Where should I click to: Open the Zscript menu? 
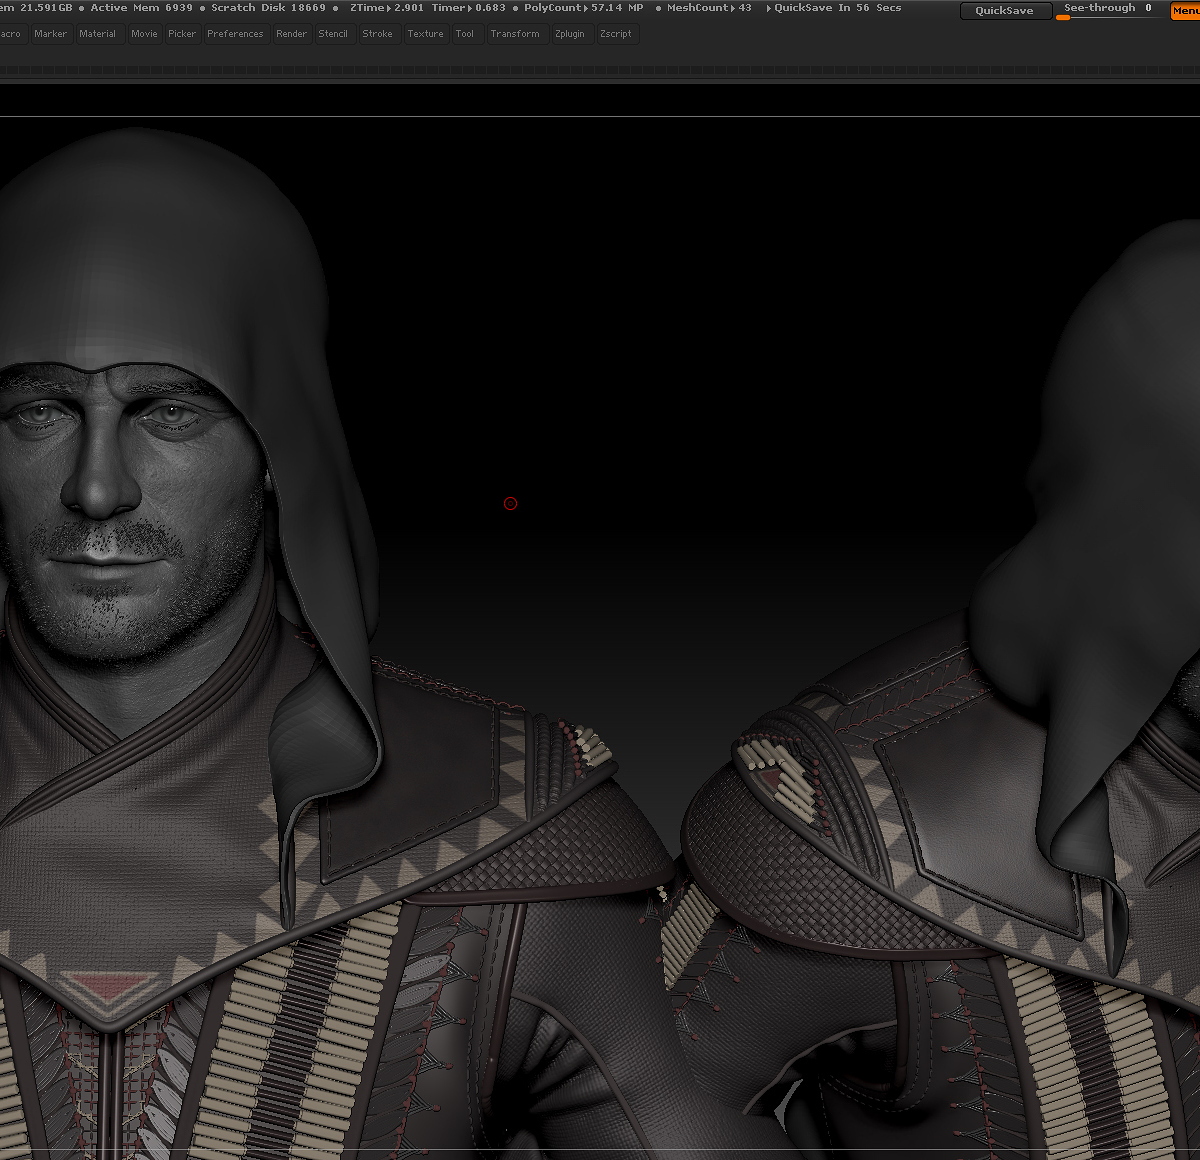click(616, 34)
